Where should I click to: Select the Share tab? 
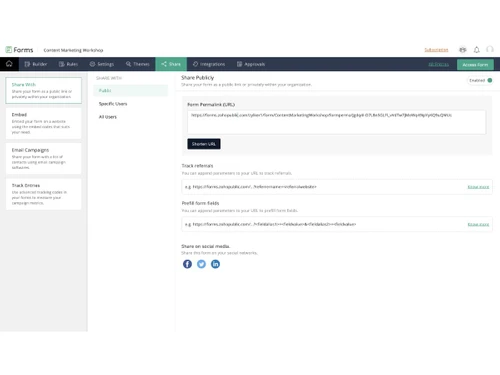pyautogui.click(x=171, y=64)
